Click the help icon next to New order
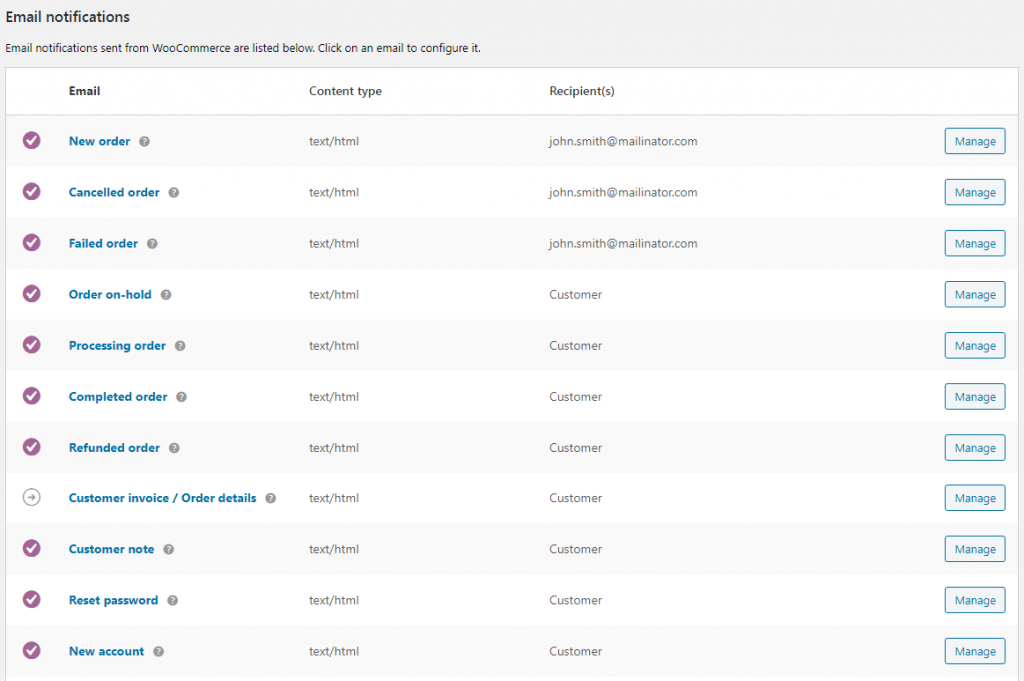1024x681 pixels. coord(144,141)
